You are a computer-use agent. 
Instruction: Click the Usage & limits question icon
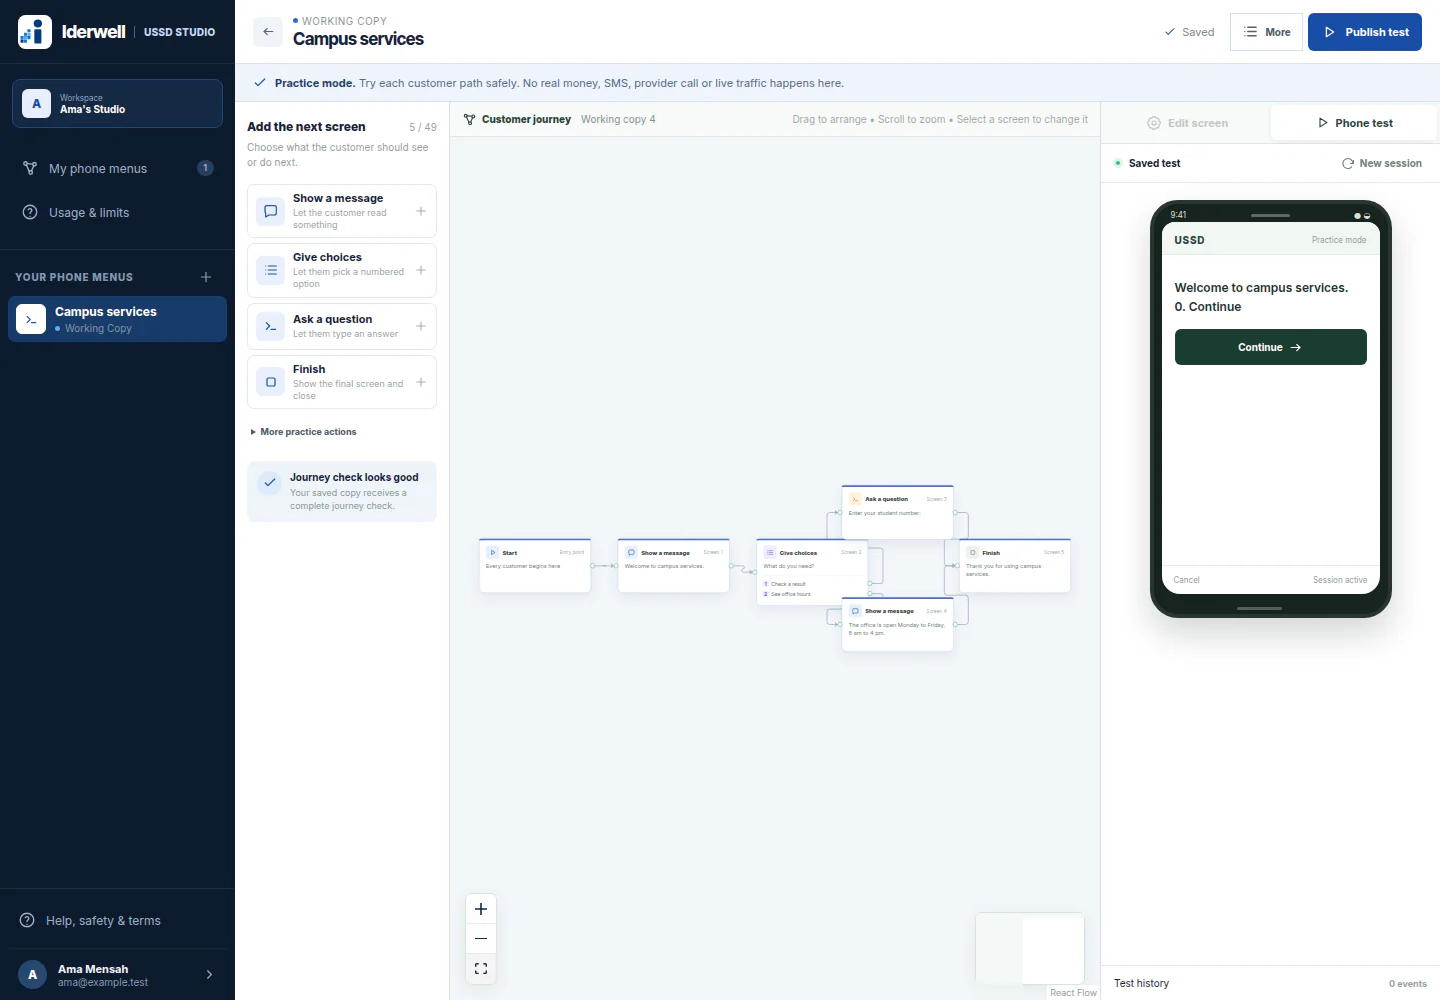(x=30, y=212)
